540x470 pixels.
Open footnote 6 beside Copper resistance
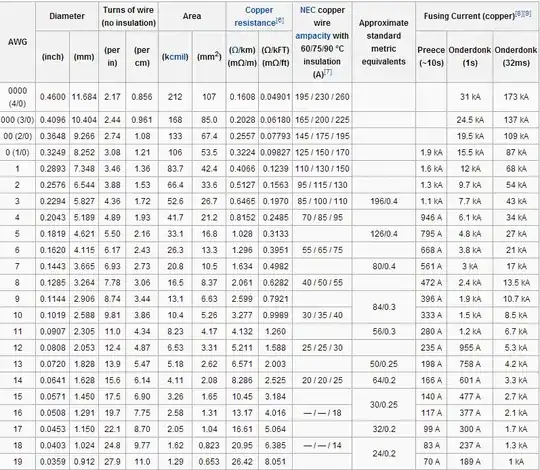pos(280,20)
